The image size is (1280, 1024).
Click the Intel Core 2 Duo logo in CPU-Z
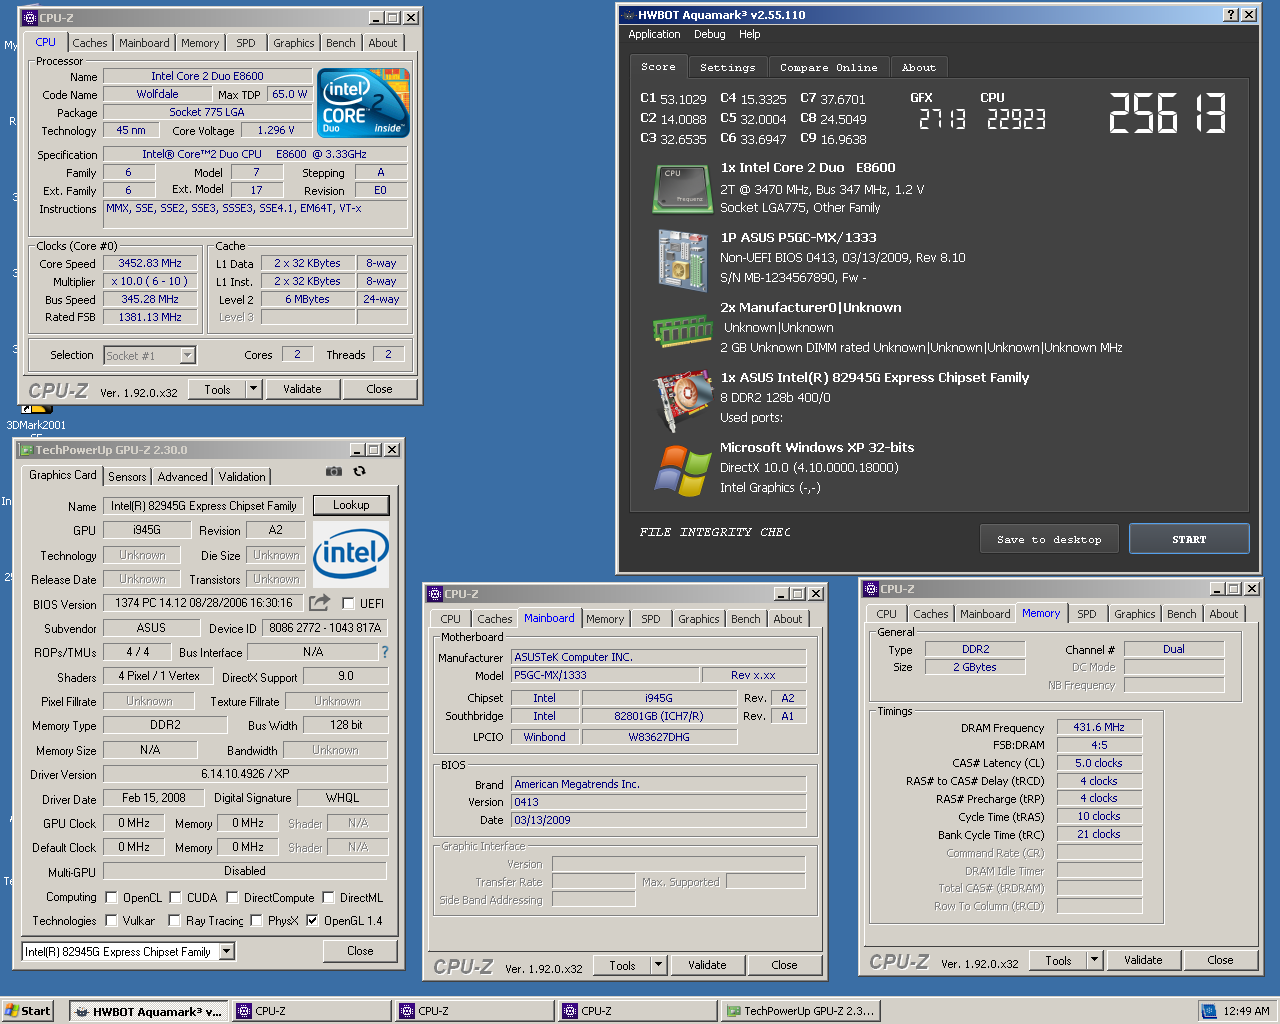coord(363,102)
